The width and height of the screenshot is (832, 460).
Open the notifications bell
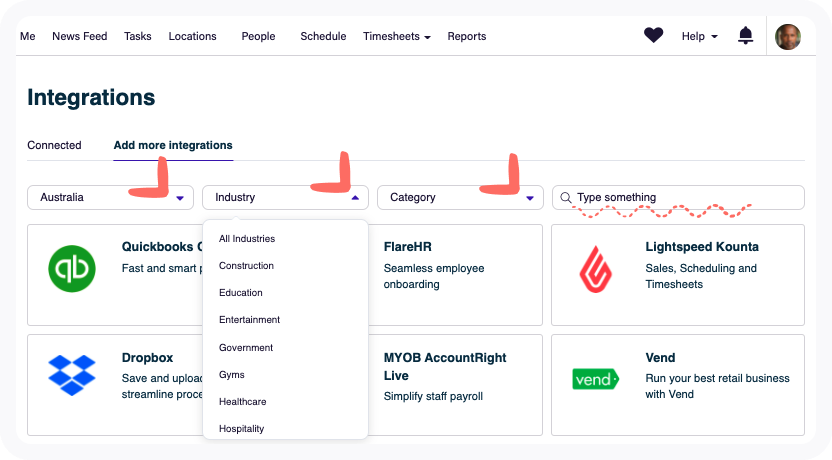[746, 36]
